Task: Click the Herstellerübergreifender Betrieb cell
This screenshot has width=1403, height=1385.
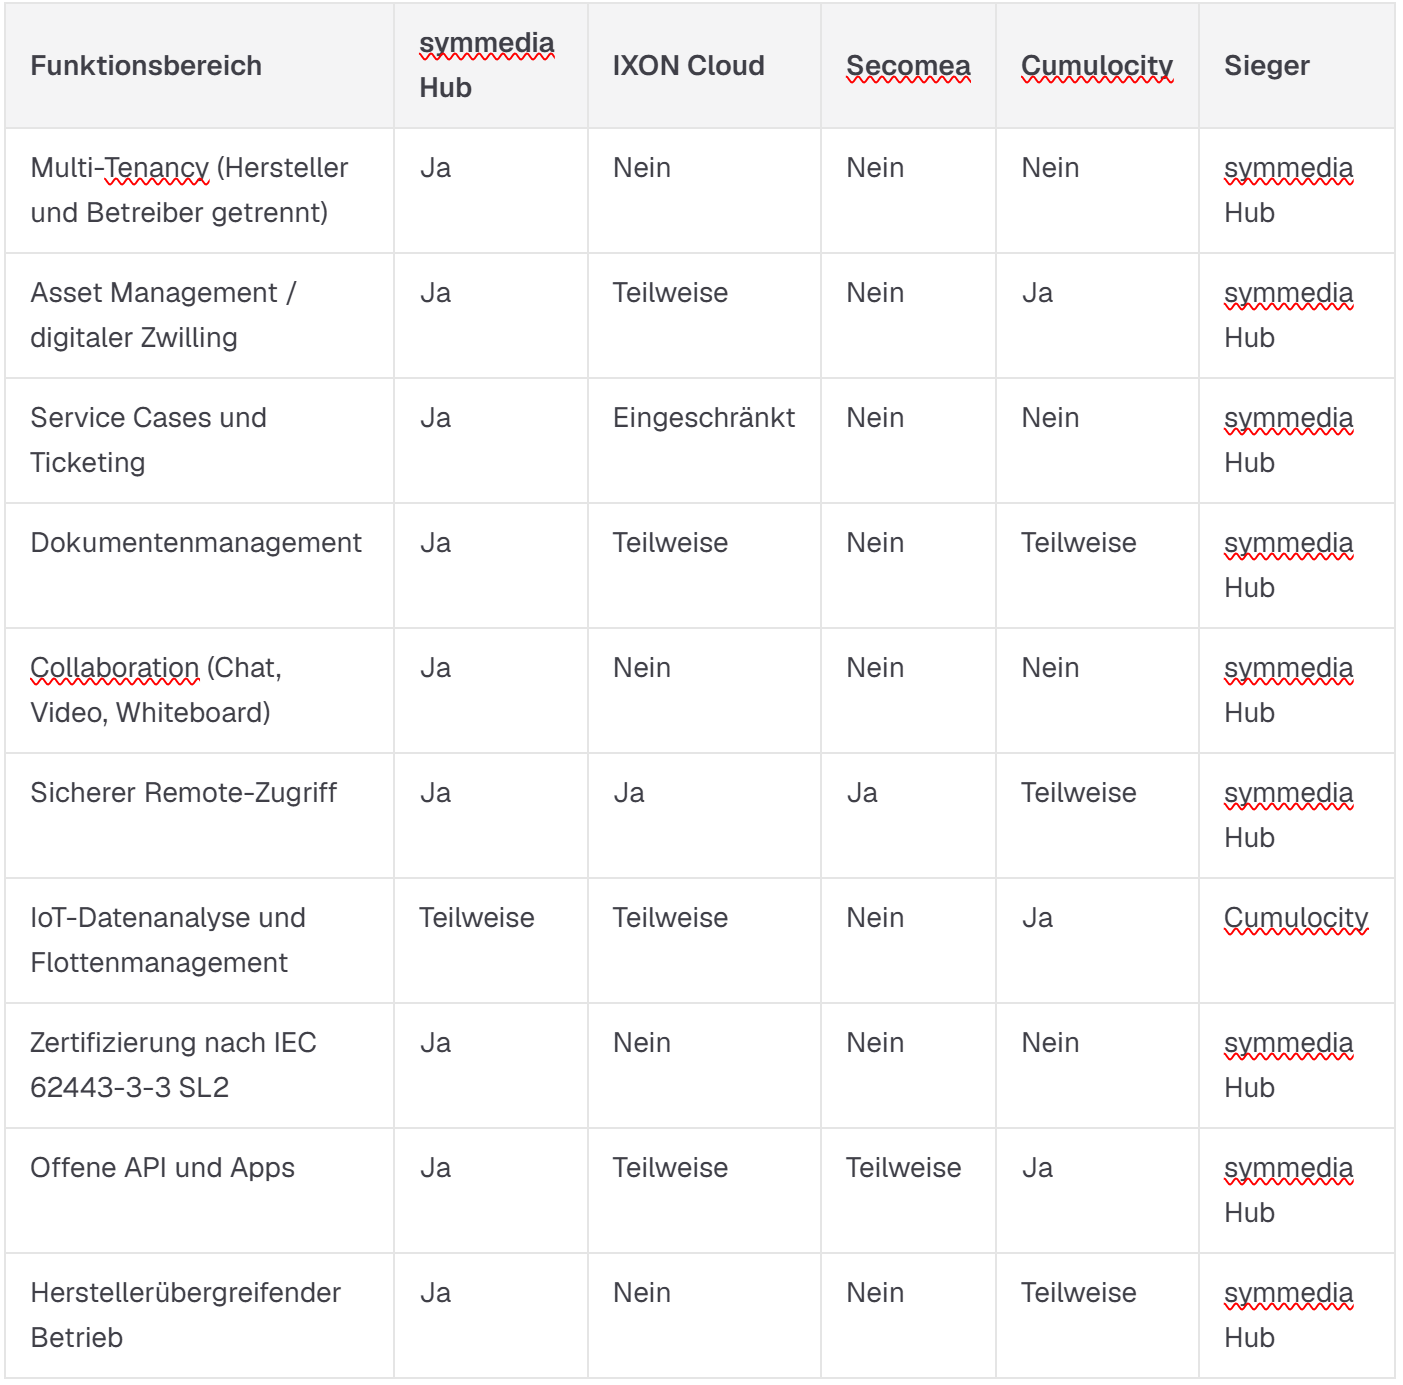Action: [x=199, y=1315]
